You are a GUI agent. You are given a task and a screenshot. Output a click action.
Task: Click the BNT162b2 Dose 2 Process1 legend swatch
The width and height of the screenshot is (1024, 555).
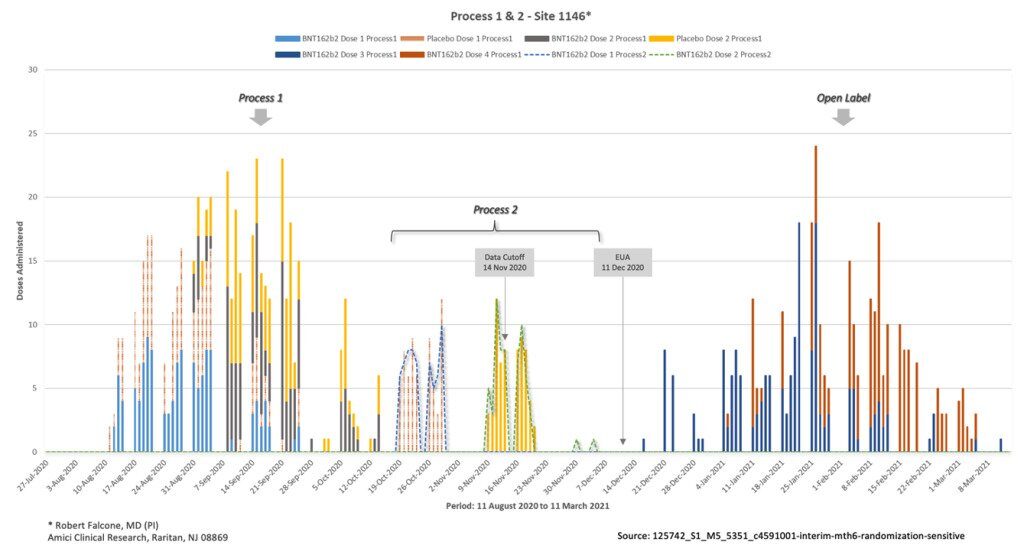coord(537,39)
